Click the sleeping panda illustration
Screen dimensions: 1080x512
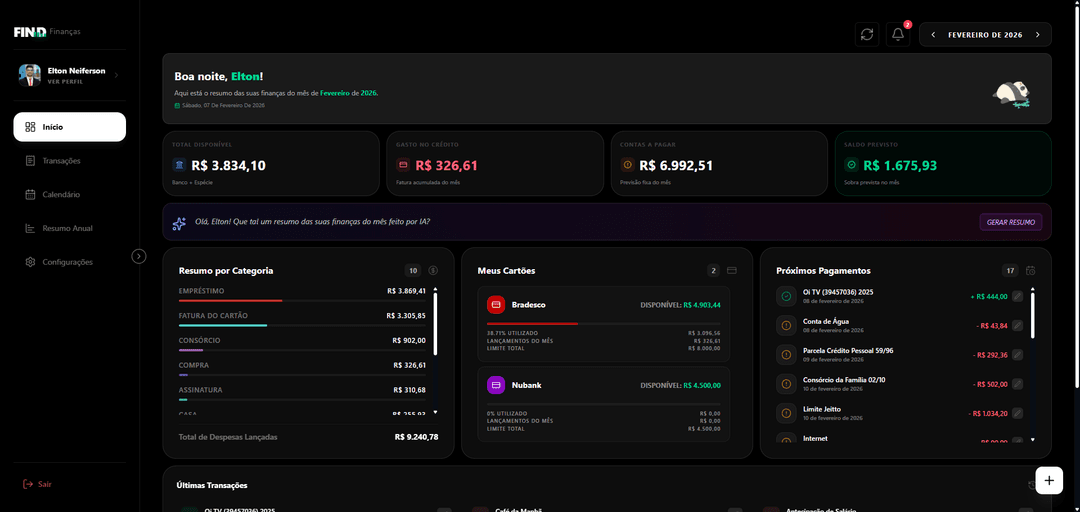tap(1011, 93)
